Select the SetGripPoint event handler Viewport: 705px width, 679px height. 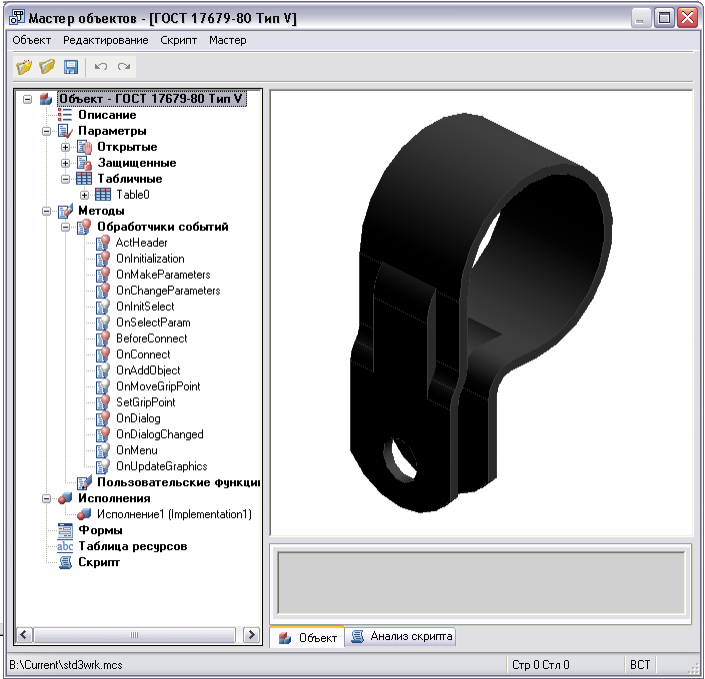coord(146,402)
